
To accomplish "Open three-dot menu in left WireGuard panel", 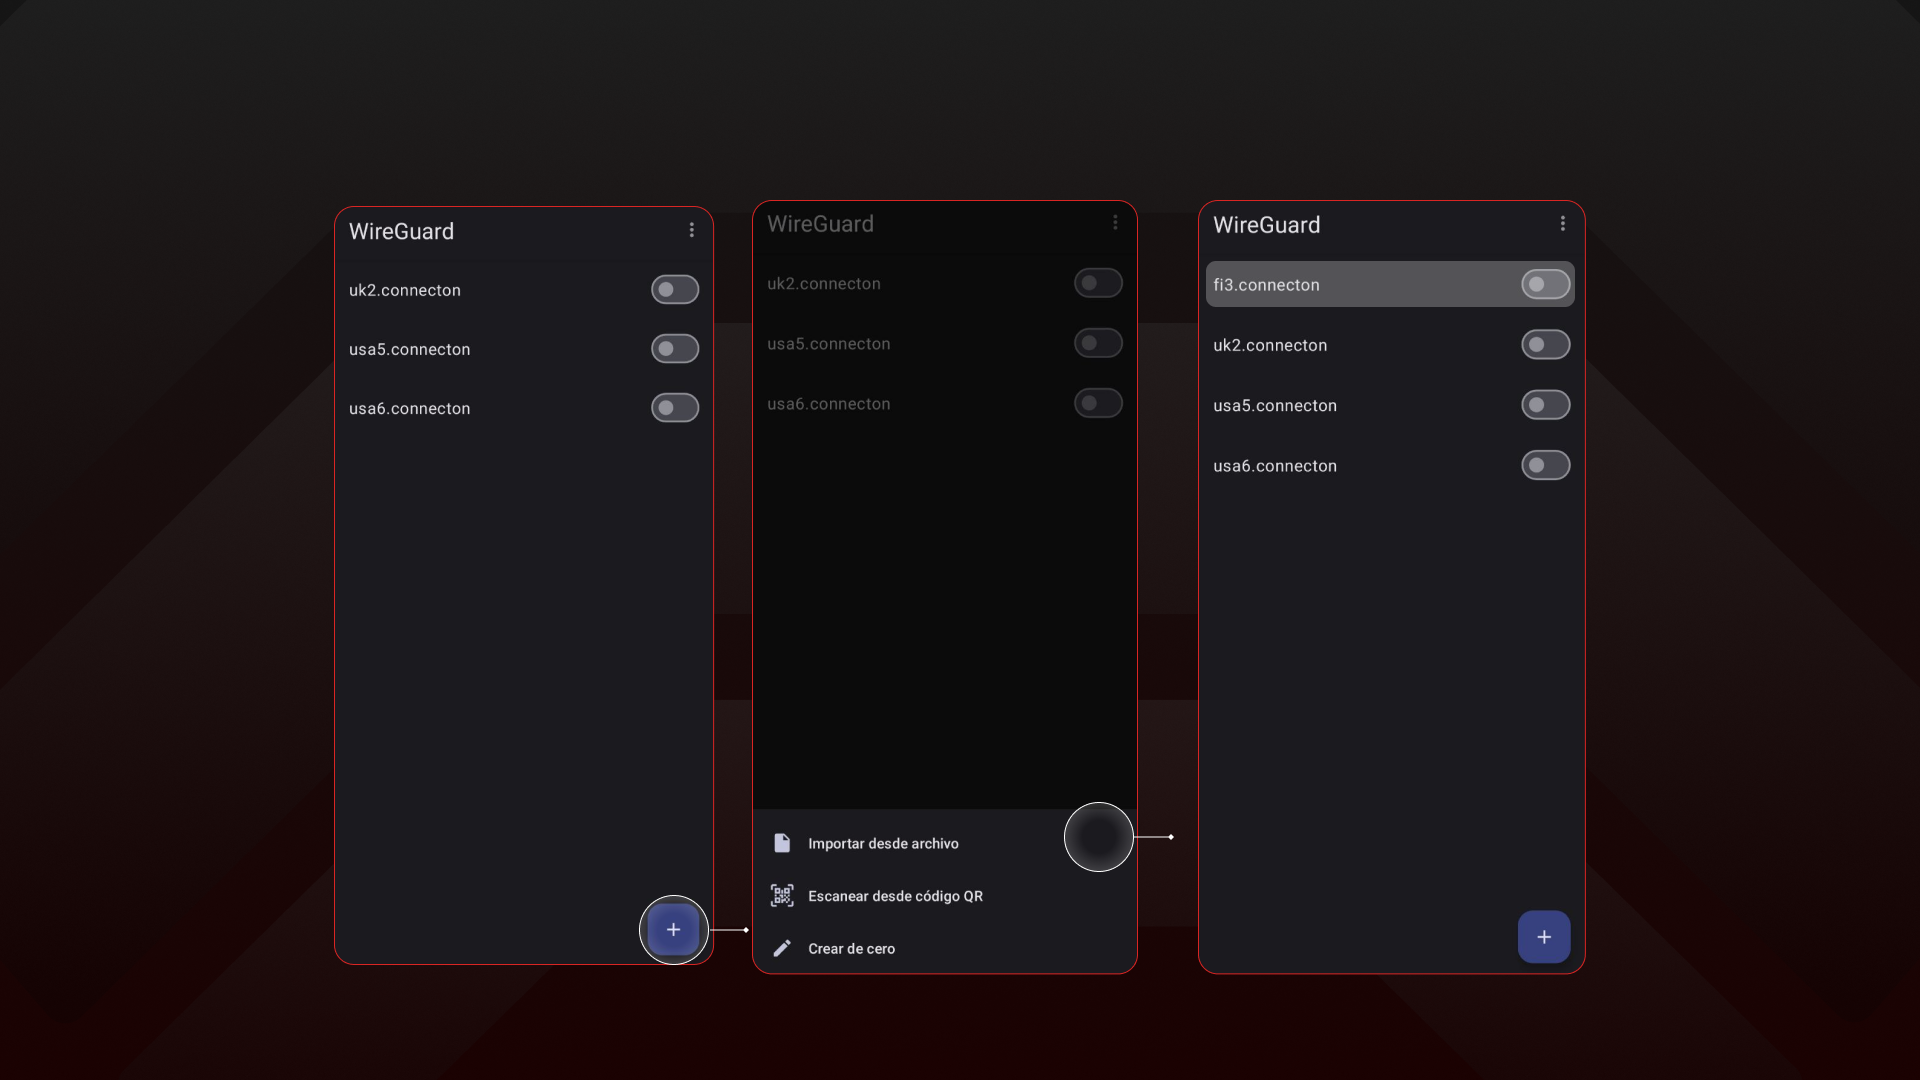I will point(691,230).
